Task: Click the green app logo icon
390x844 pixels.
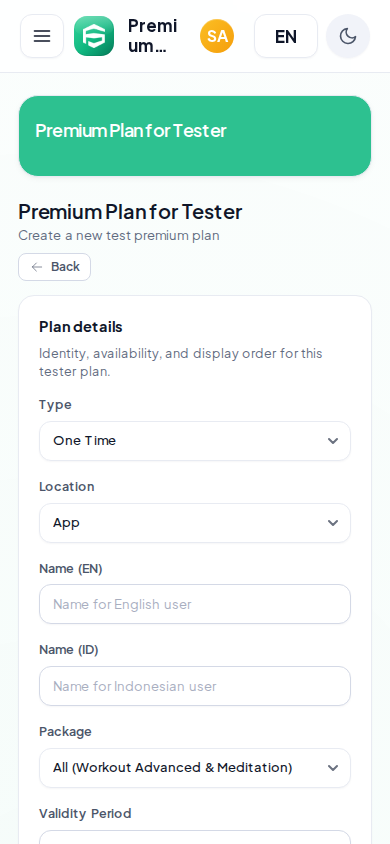Action: point(94,36)
